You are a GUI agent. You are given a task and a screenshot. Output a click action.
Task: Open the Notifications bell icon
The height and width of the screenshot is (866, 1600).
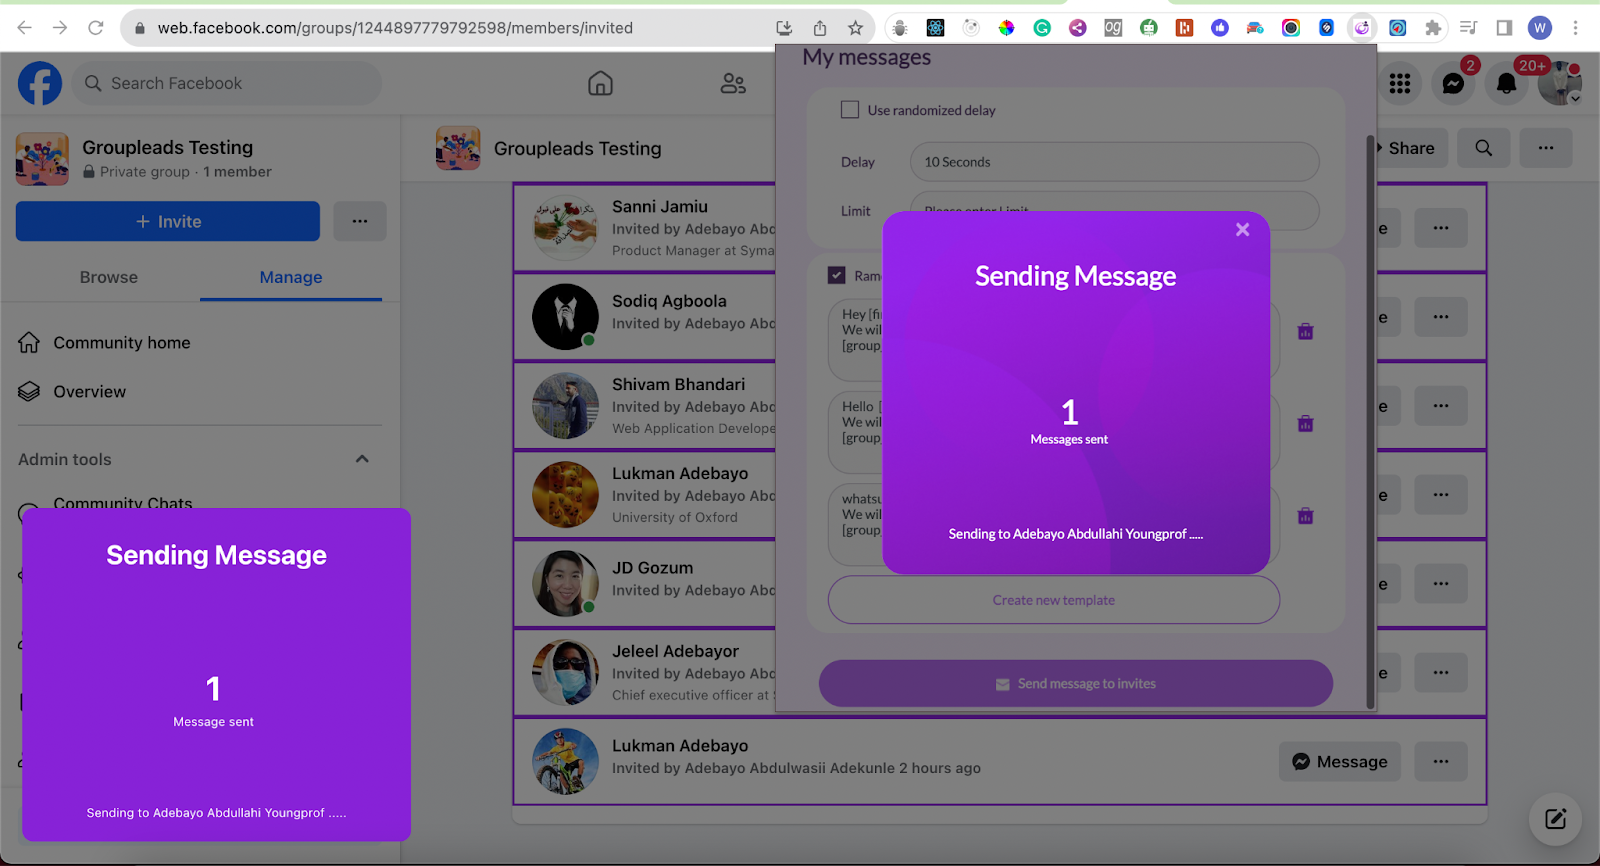pyautogui.click(x=1506, y=84)
